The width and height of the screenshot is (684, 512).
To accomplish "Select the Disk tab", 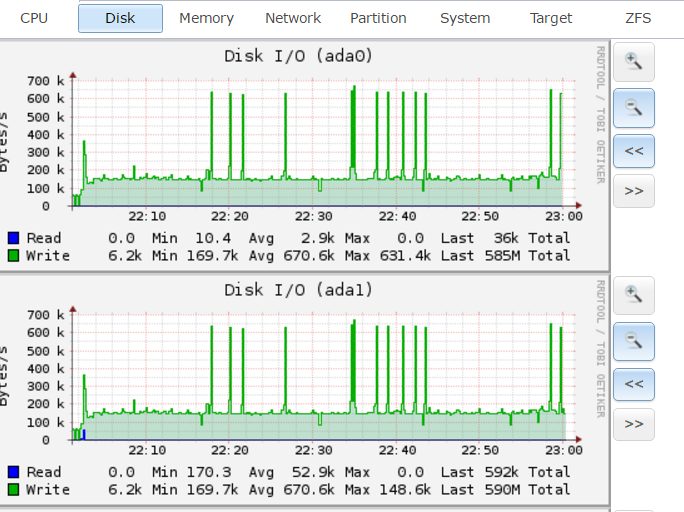I will point(120,18).
